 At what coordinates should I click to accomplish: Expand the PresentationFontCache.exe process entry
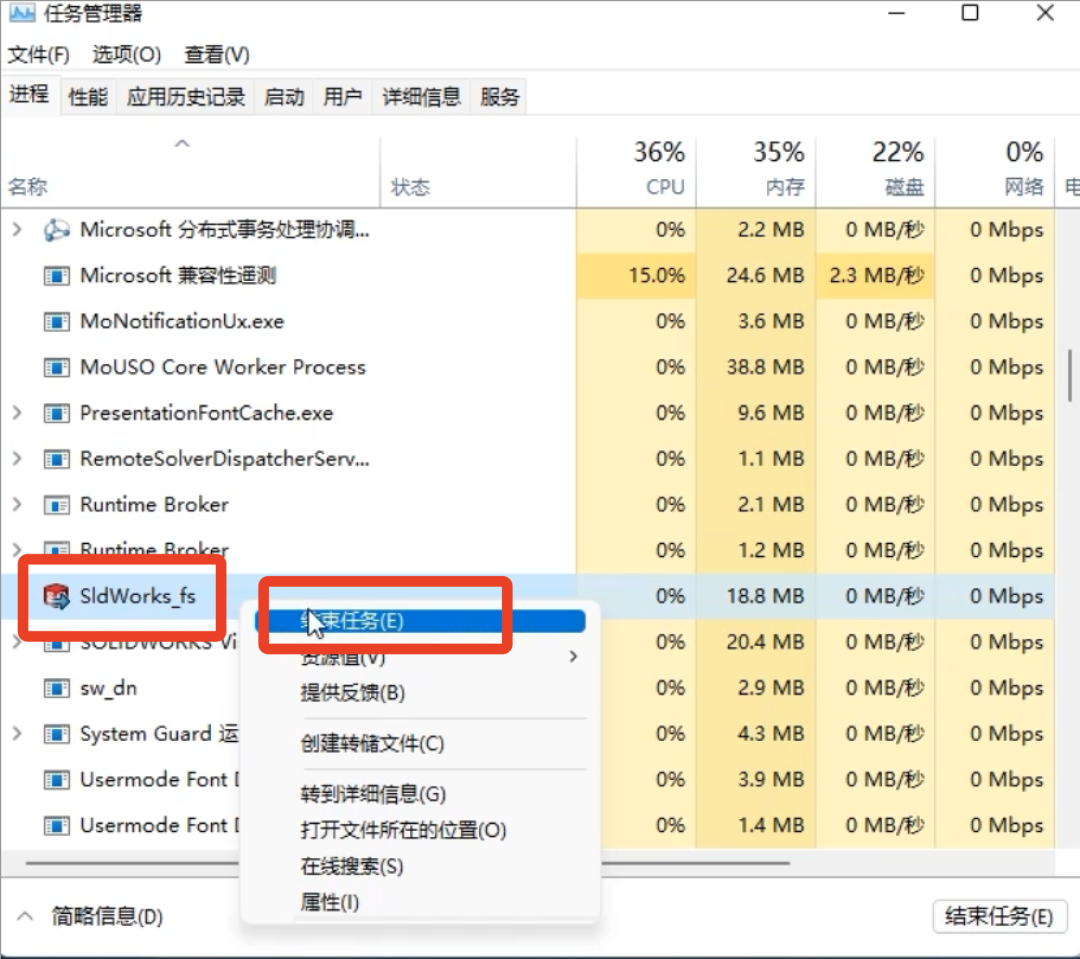[x=18, y=413]
